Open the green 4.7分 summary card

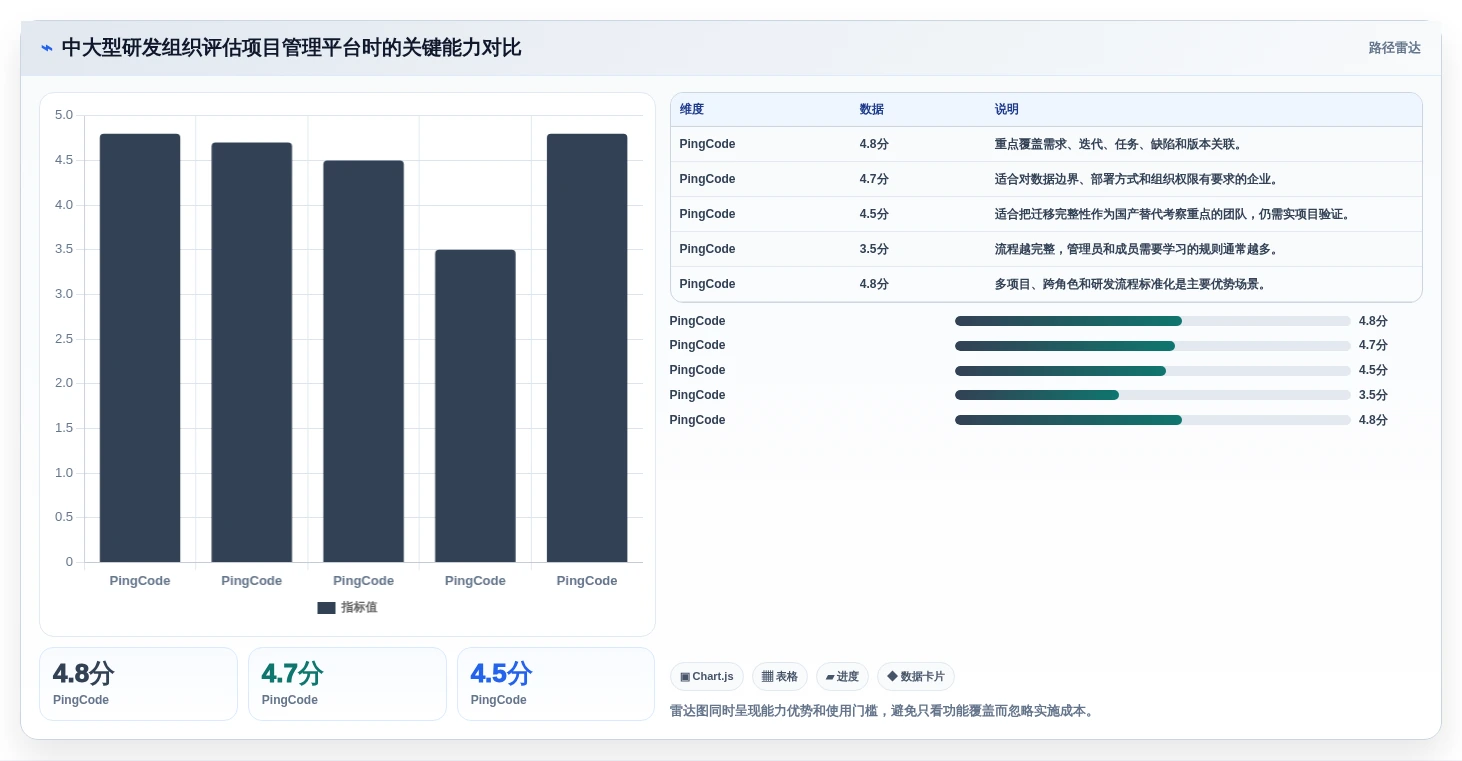pyautogui.click(x=347, y=684)
